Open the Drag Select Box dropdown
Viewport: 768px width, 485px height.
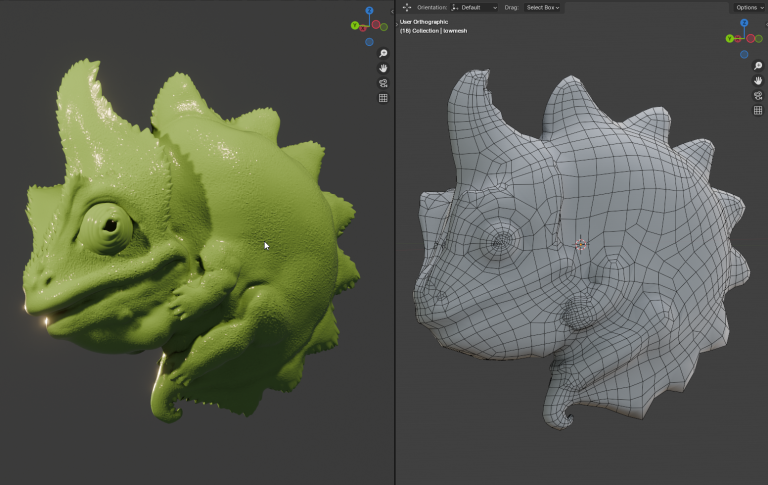pyautogui.click(x=543, y=7)
